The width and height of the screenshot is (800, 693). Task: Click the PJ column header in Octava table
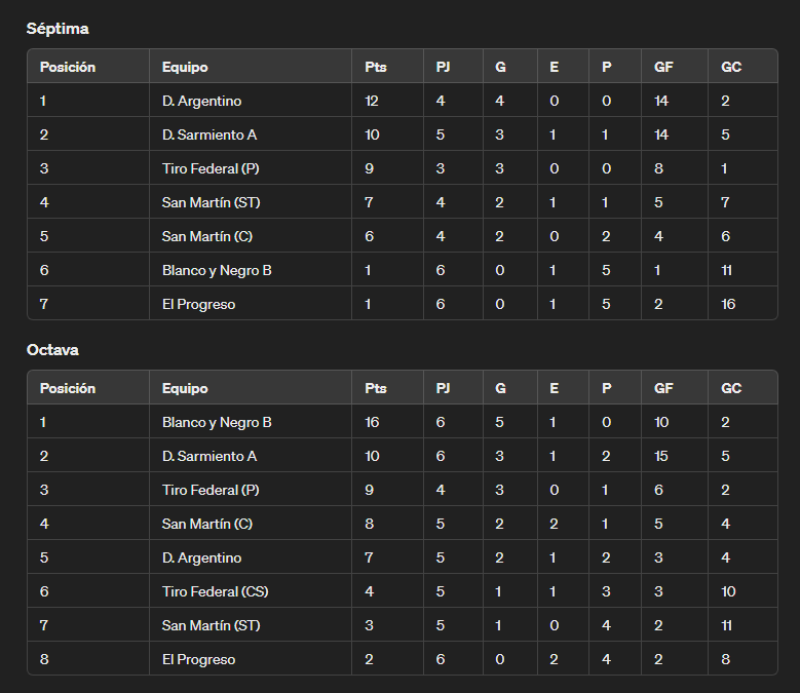[443, 388]
